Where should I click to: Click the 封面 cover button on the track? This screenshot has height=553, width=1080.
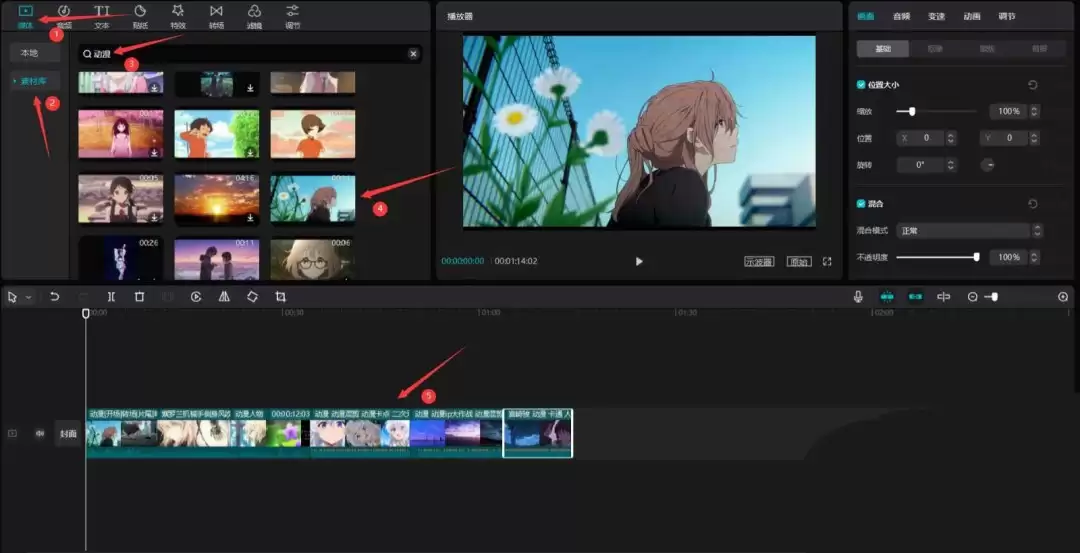pyautogui.click(x=68, y=433)
